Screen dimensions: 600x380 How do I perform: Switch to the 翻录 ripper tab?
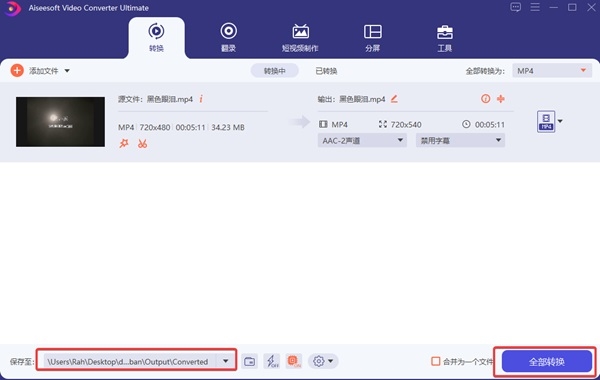[x=228, y=38]
